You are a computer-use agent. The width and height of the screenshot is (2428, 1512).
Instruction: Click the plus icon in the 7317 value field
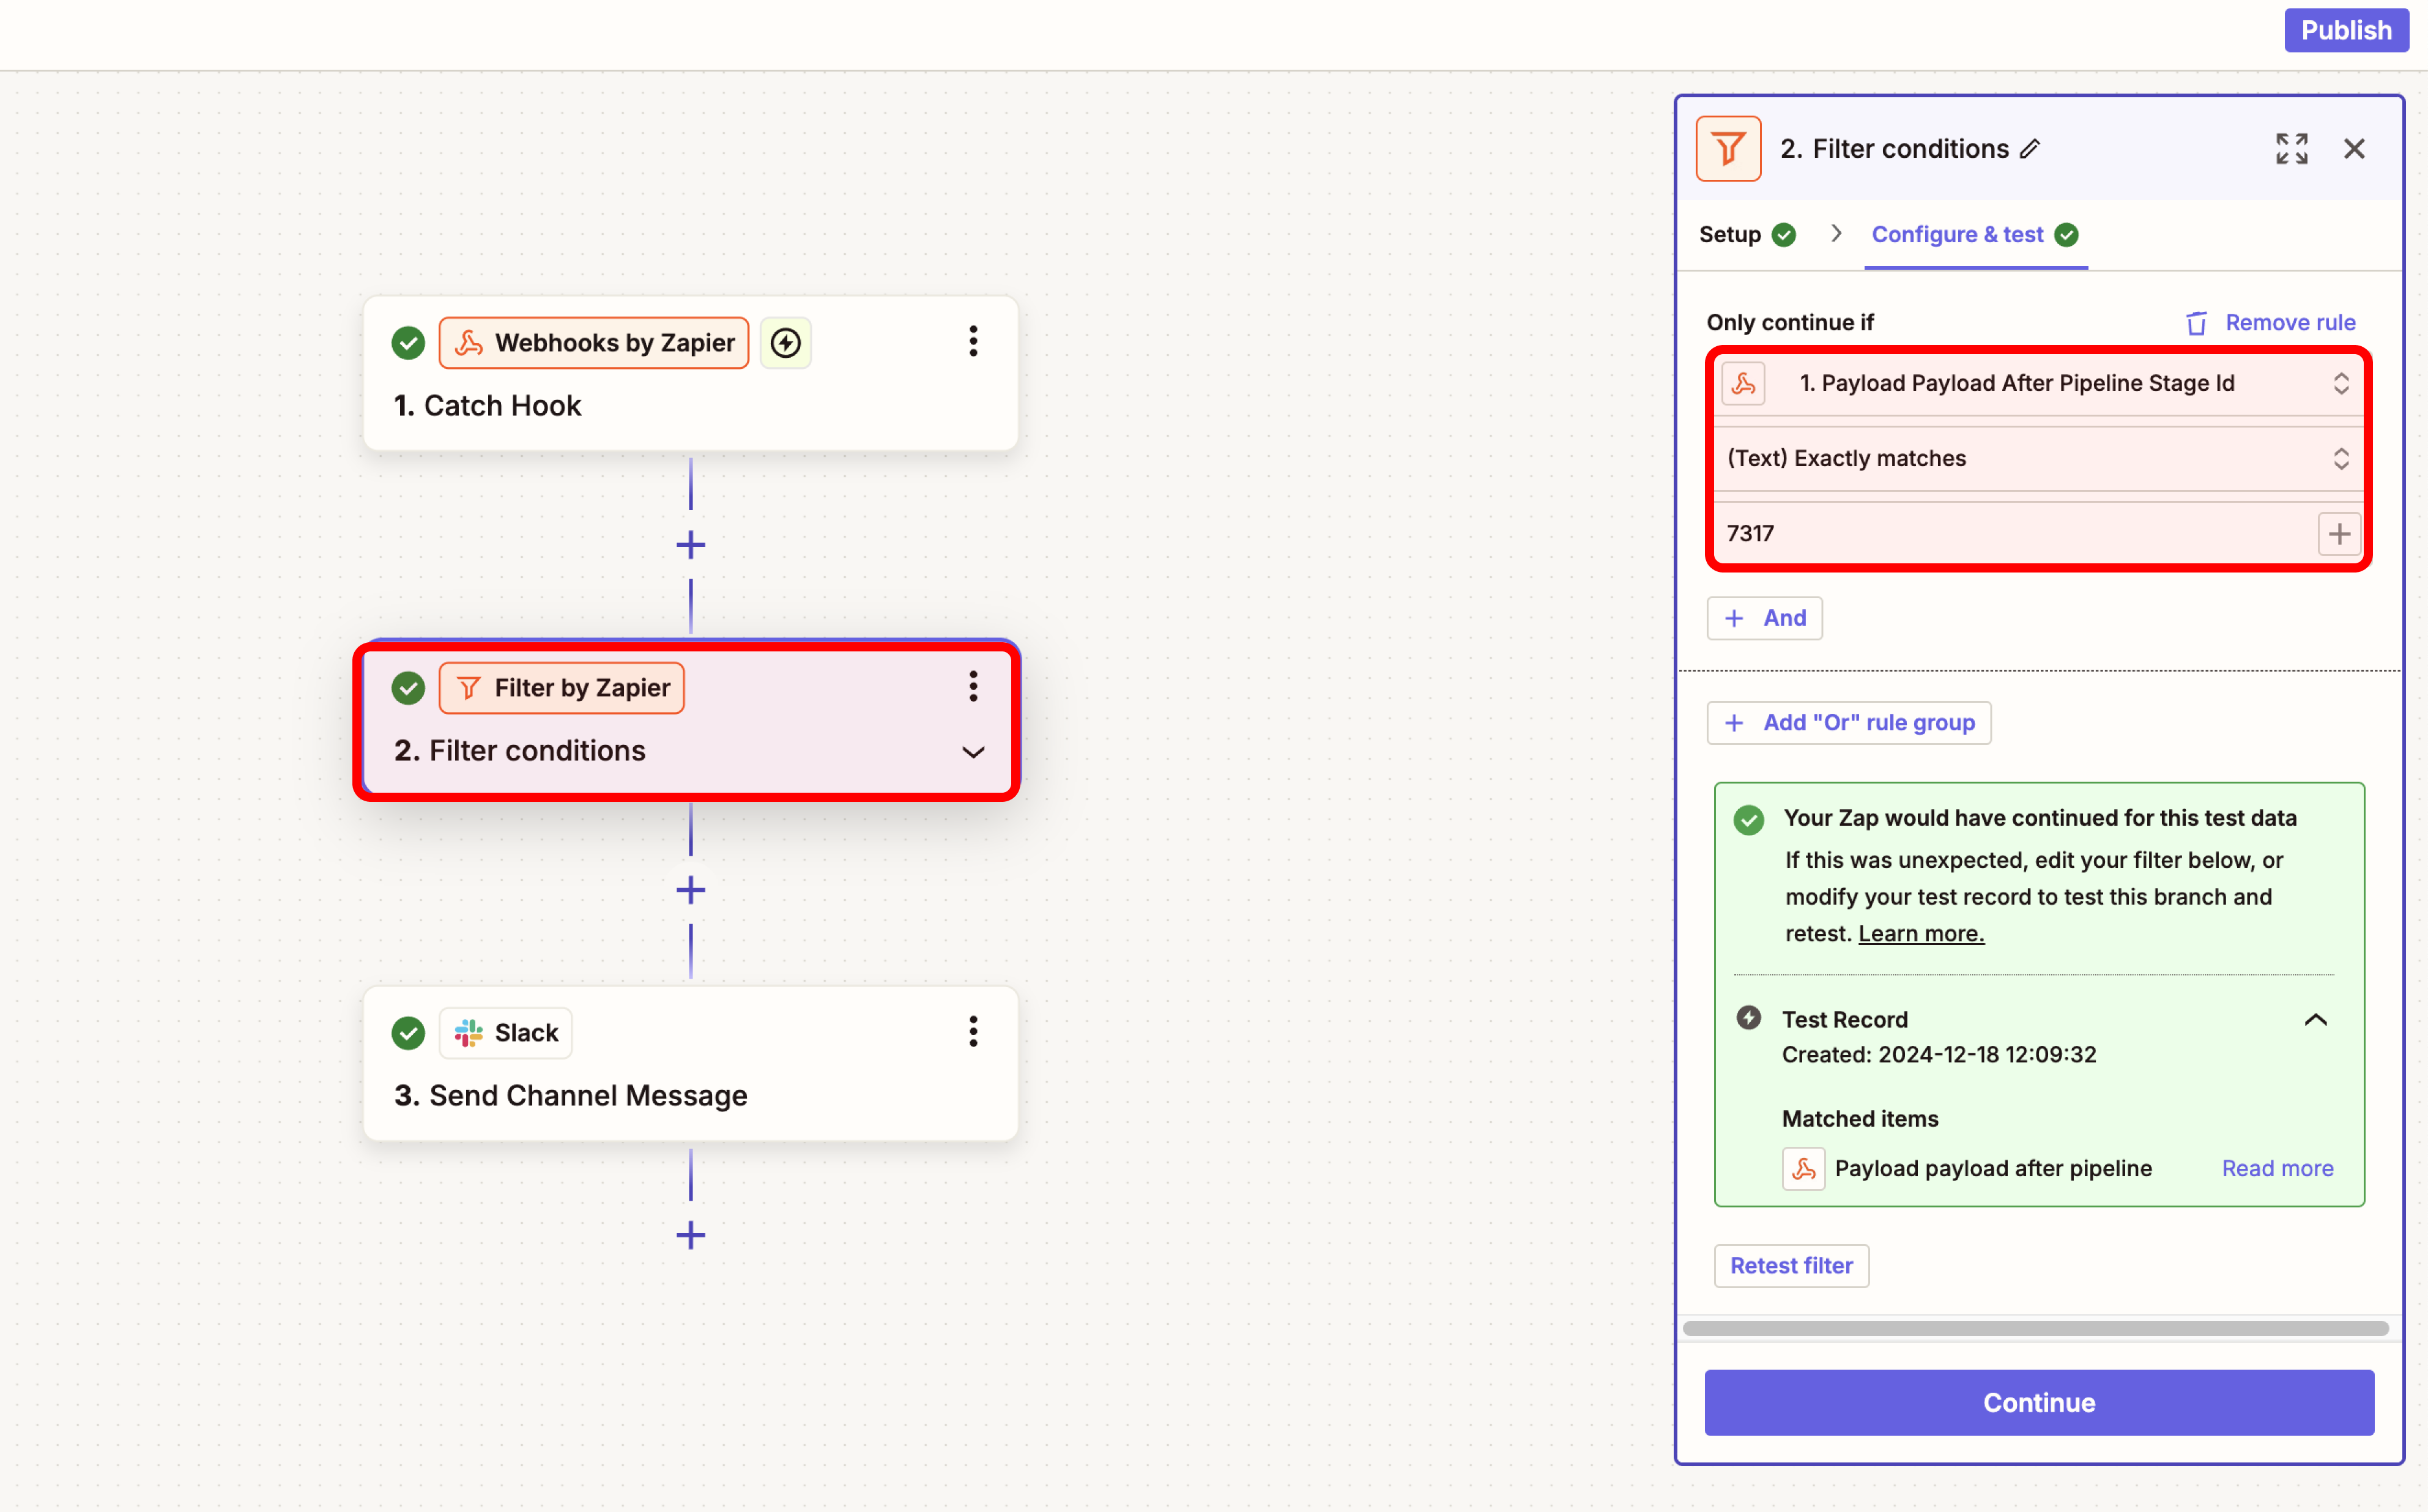tap(2338, 534)
